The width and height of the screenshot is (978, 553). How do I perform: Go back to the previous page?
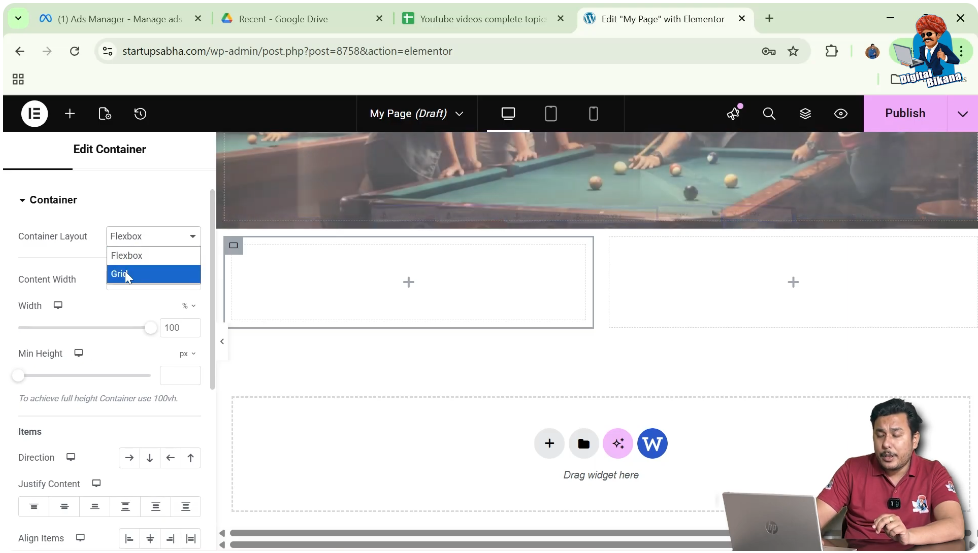point(20,51)
